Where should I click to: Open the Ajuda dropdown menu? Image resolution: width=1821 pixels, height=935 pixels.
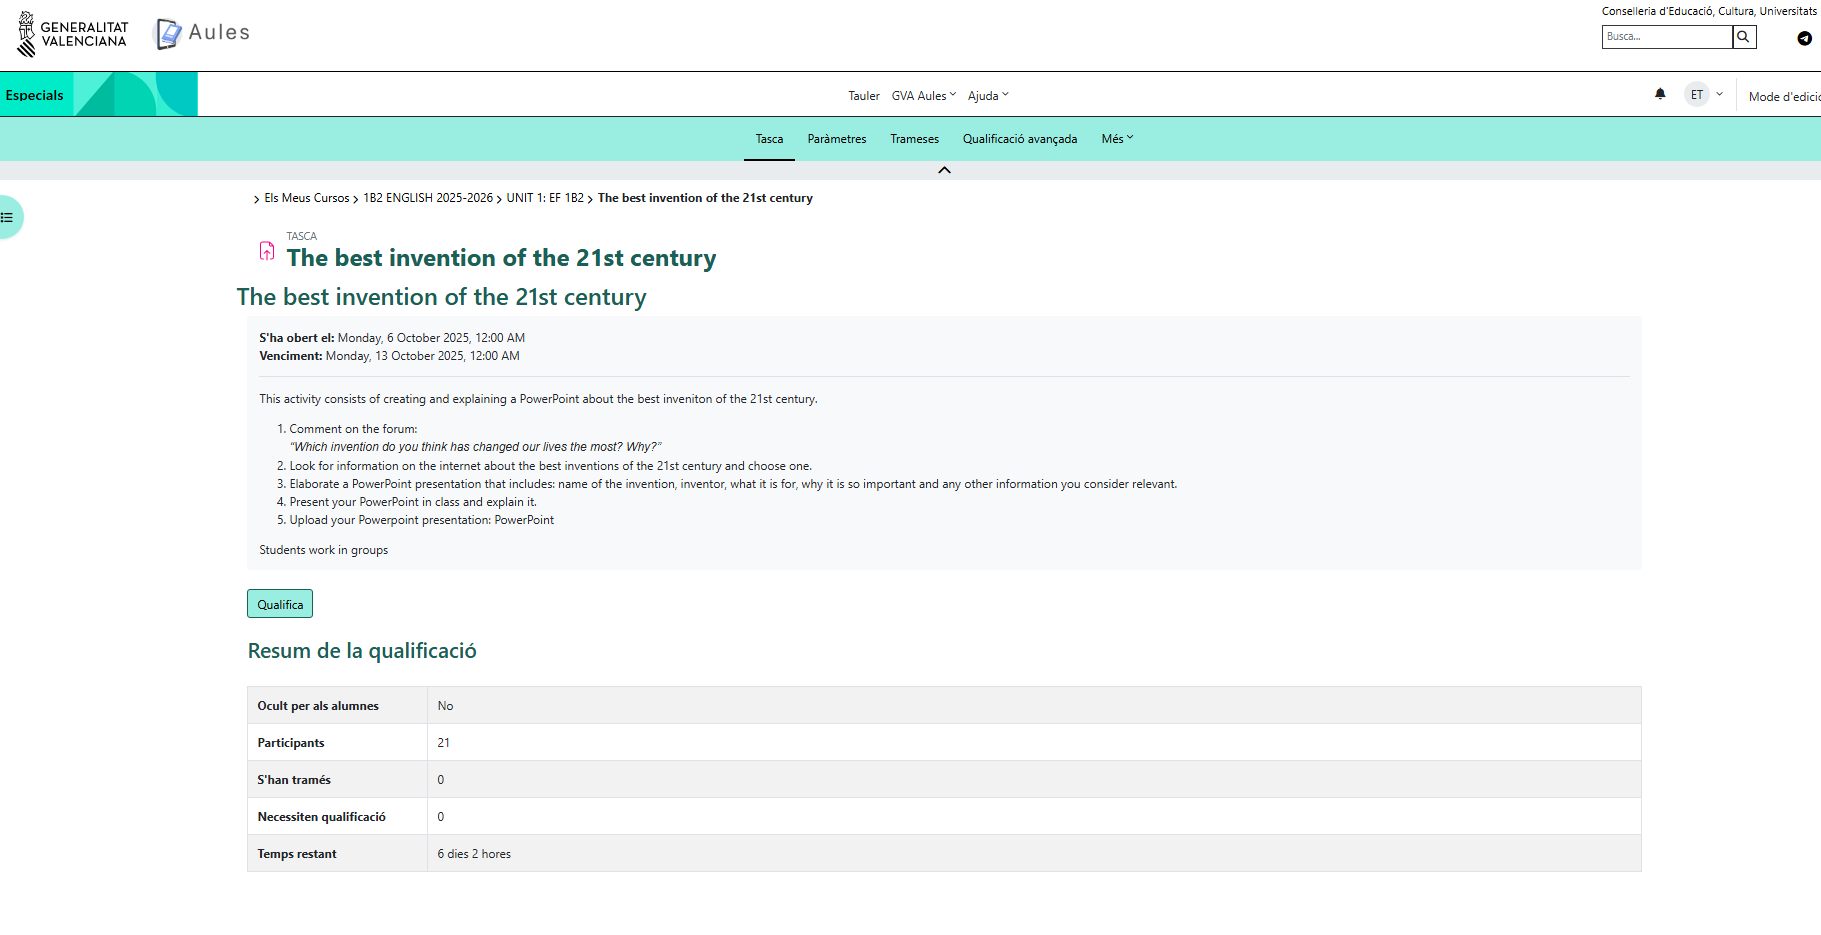coord(988,96)
